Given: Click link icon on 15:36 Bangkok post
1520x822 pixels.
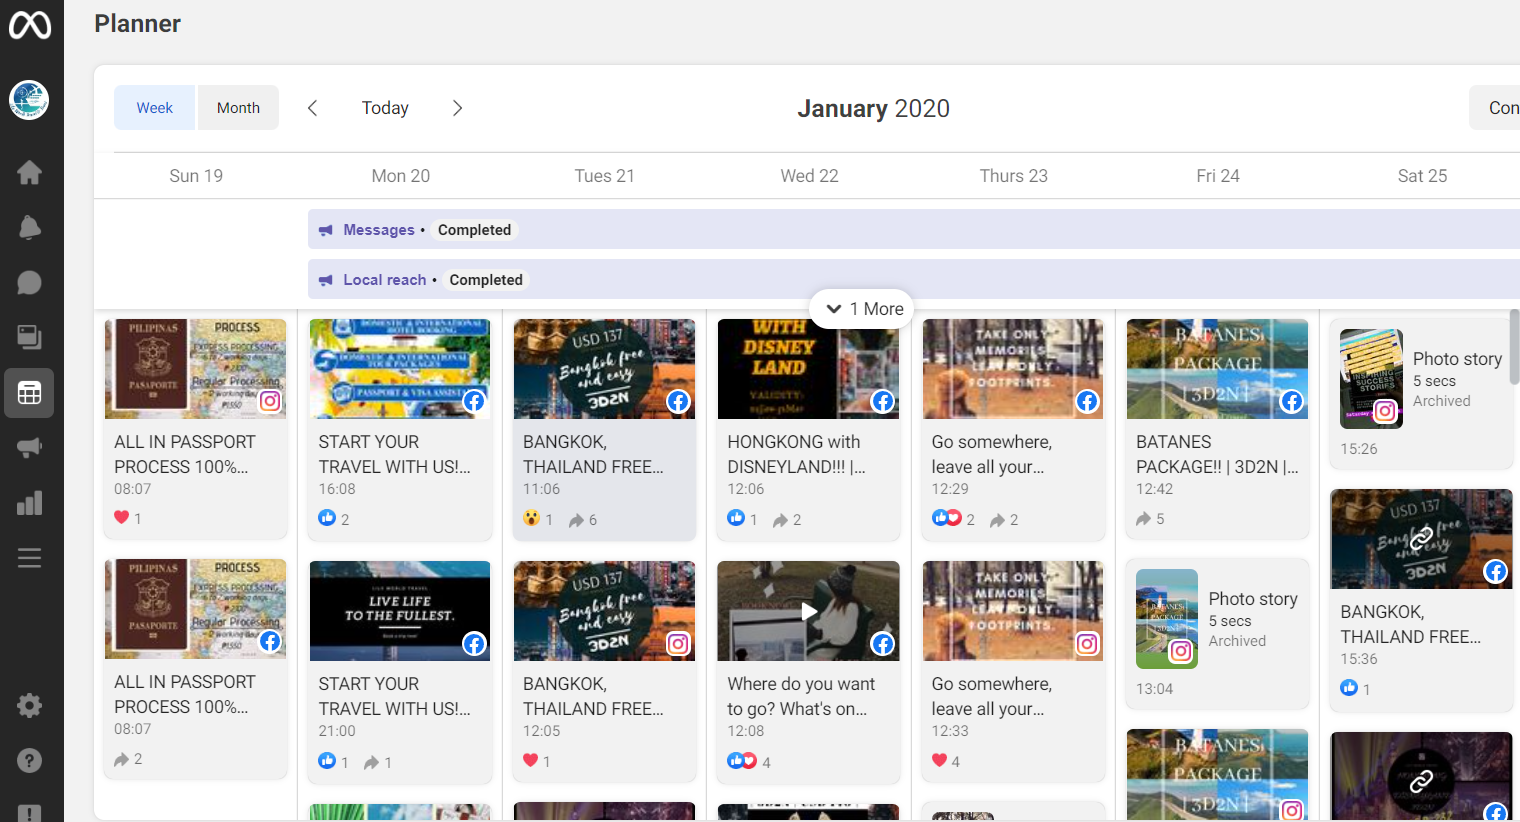Looking at the screenshot, I should [x=1421, y=538].
